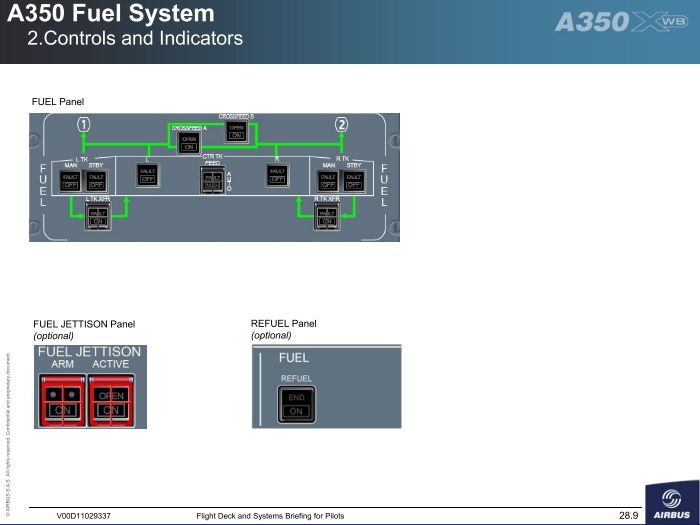Push the CROSSFEED A pushbutton
This screenshot has width=700, height=525.
click(189, 143)
